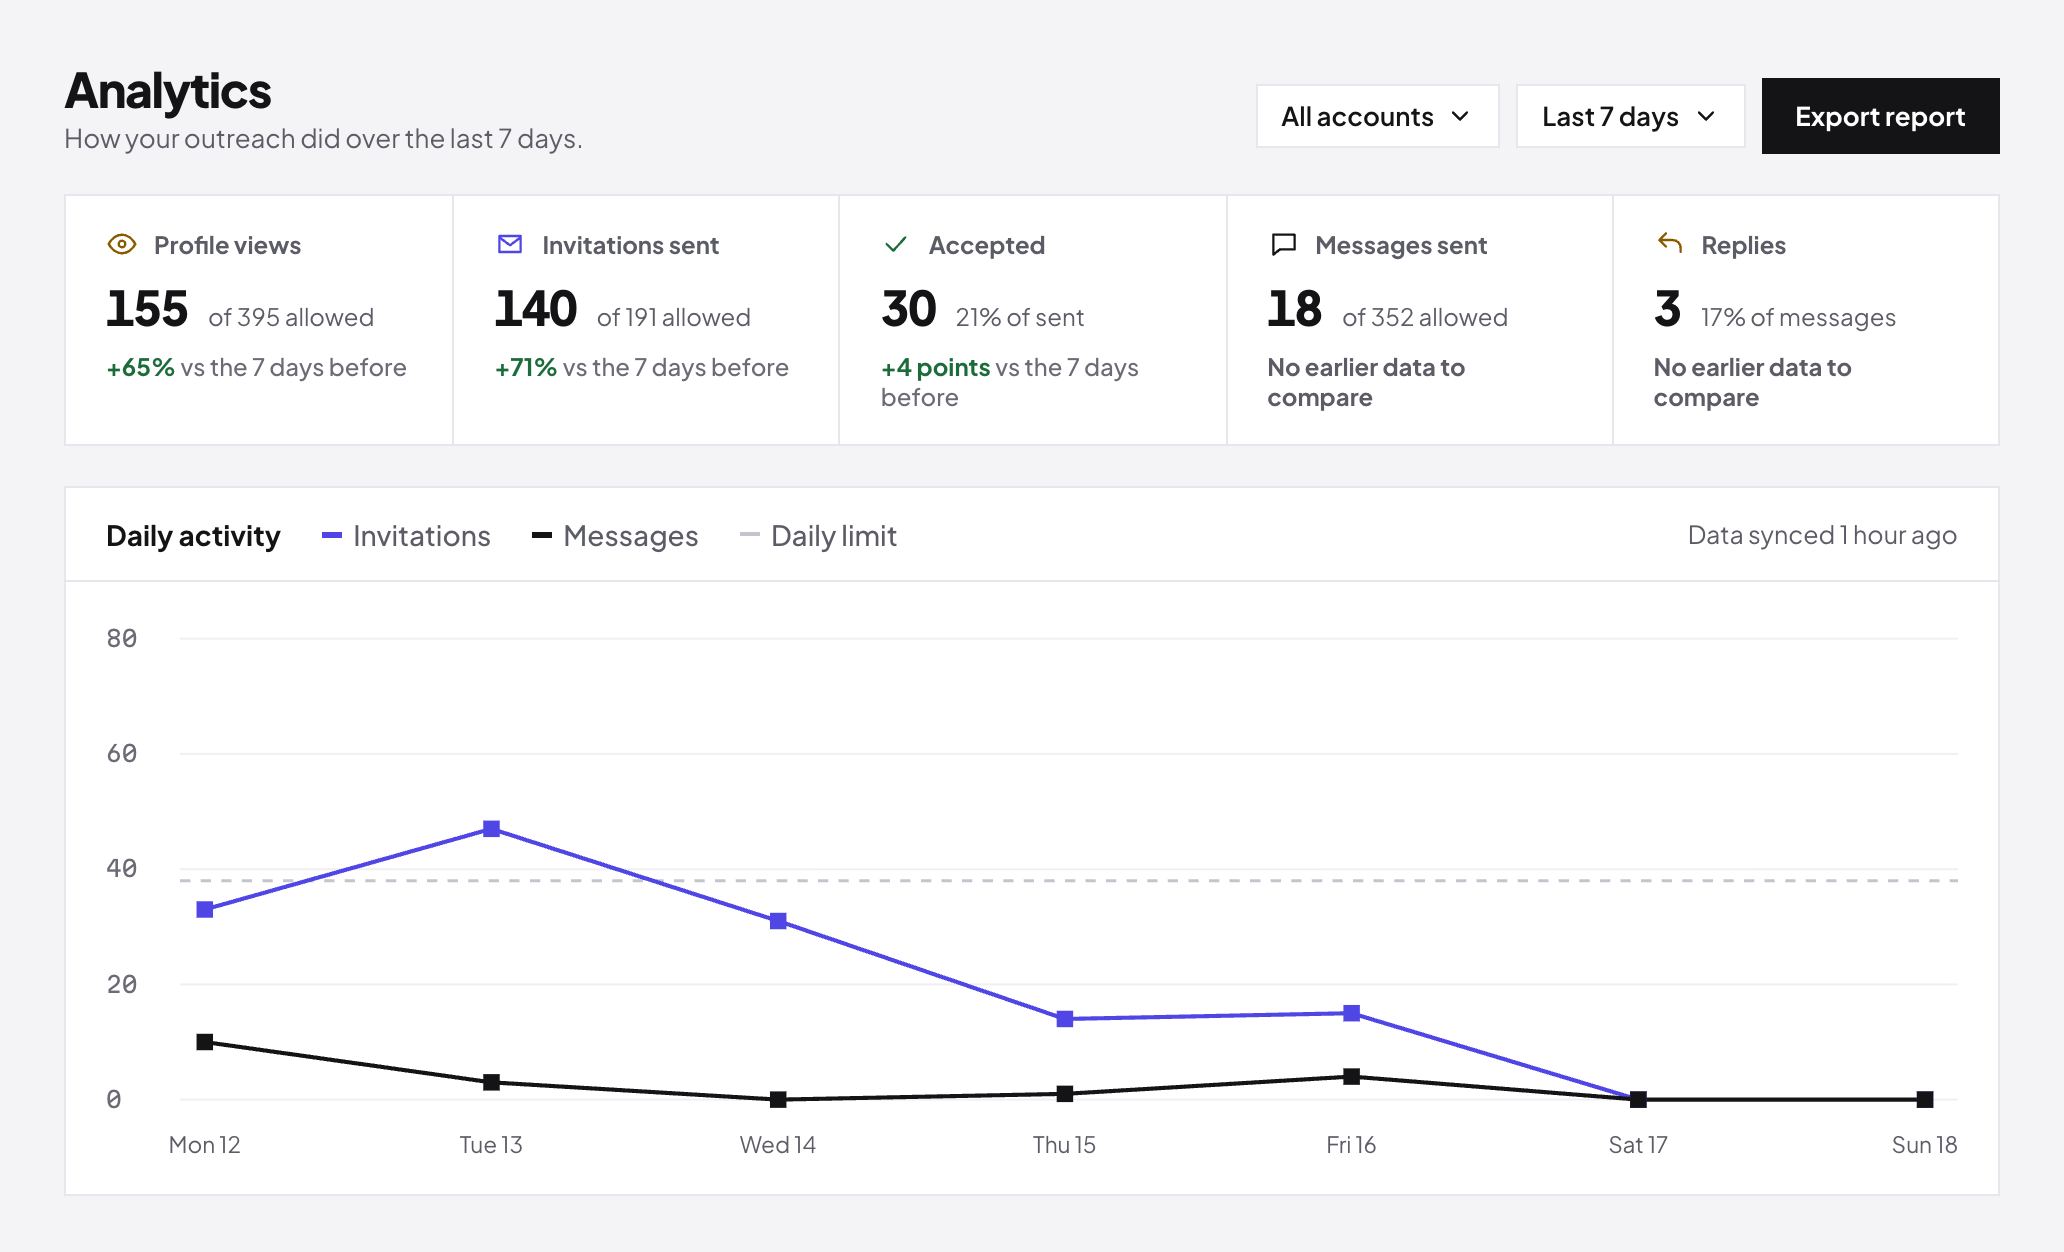Image resolution: width=2064 pixels, height=1252 pixels.
Task: Click the Invitations legend purple swatch
Action: tap(332, 536)
